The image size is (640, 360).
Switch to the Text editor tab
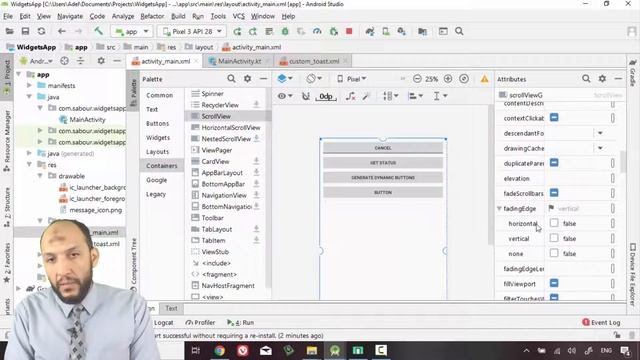pyautogui.click(x=171, y=308)
